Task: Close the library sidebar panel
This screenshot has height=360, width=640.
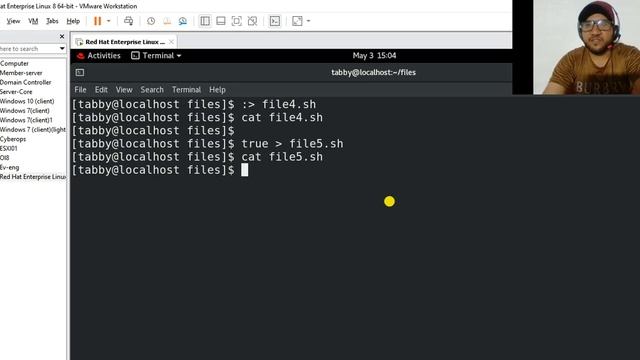Action: pos(62,36)
